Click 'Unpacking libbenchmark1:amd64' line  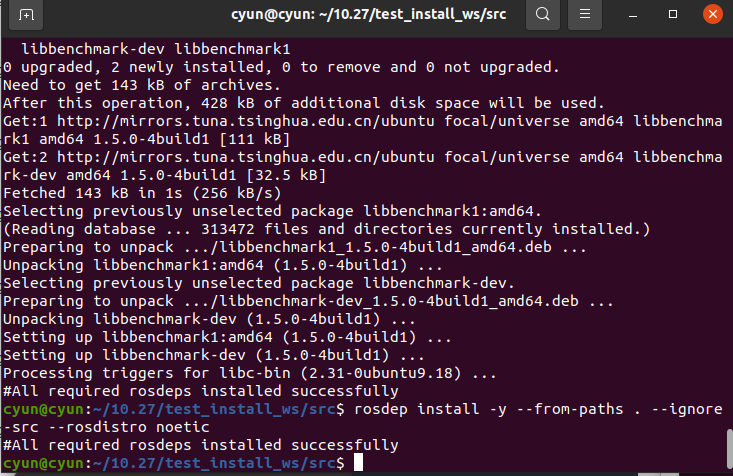point(223,265)
